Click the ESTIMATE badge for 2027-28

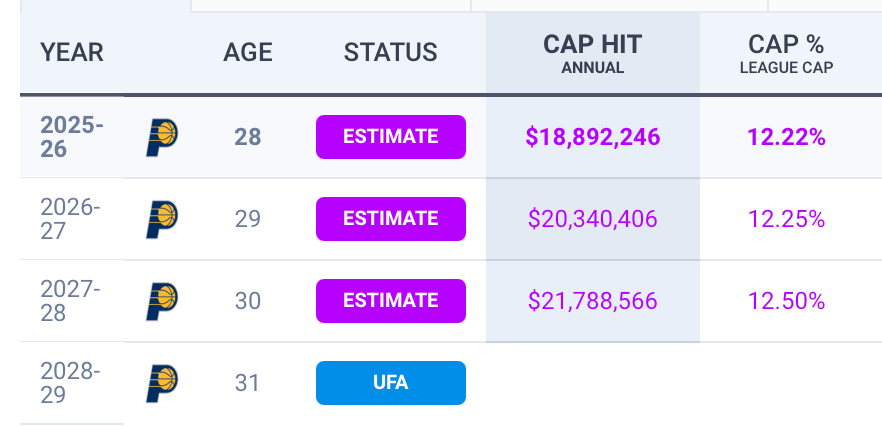coord(391,301)
